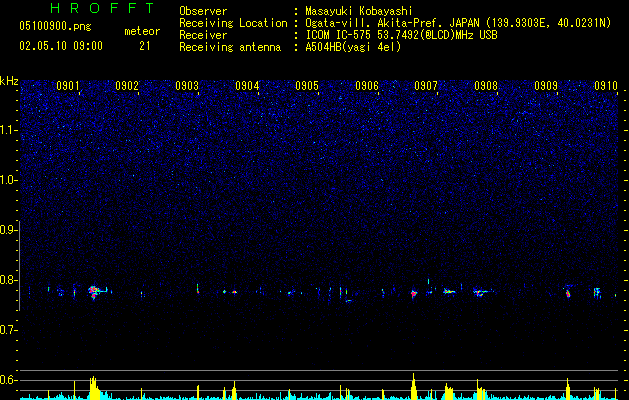Click the 0908 time marker

pos(486,86)
